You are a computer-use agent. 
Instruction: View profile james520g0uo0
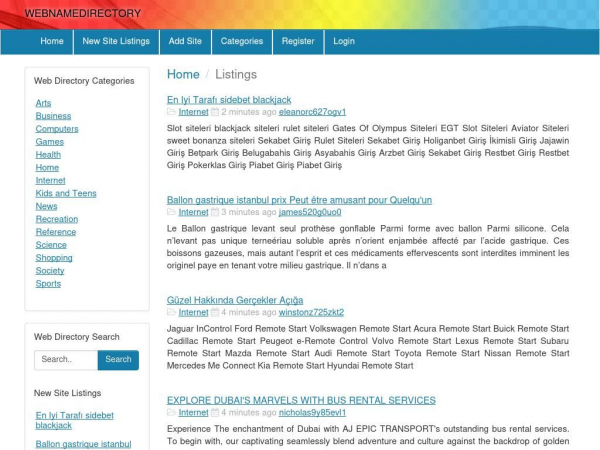point(310,212)
